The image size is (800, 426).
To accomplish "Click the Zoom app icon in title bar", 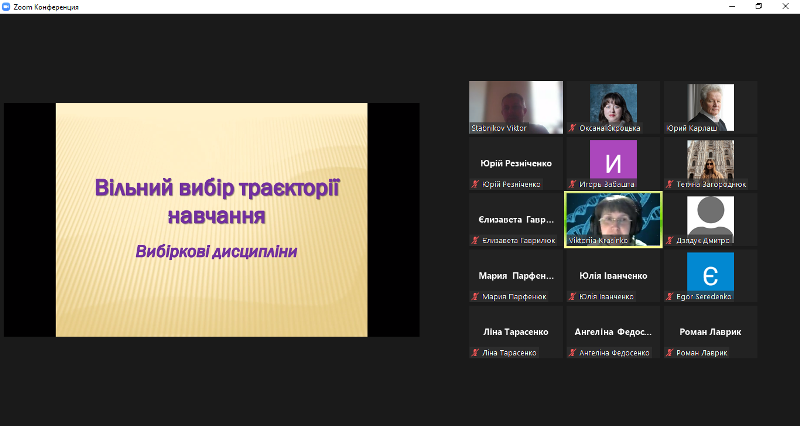I will coord(6,7).
